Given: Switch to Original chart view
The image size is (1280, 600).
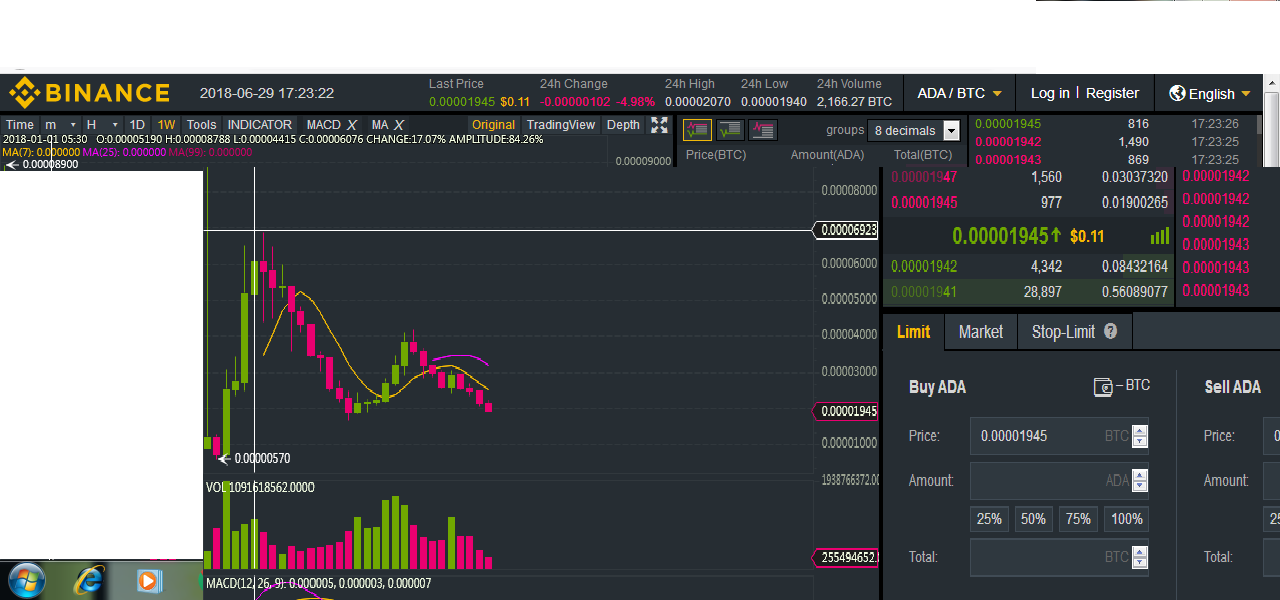Looking at the screenshot, I should 493,125.
